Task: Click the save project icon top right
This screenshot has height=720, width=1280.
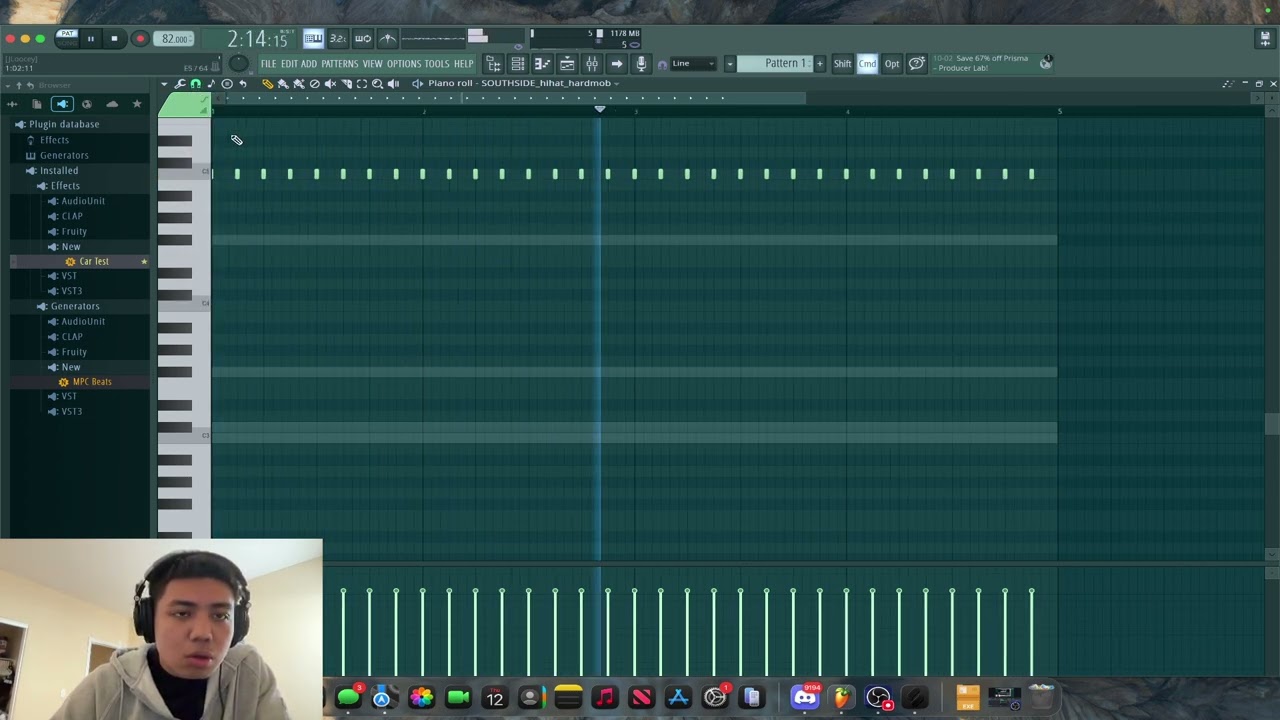Action: (1265, 39)
